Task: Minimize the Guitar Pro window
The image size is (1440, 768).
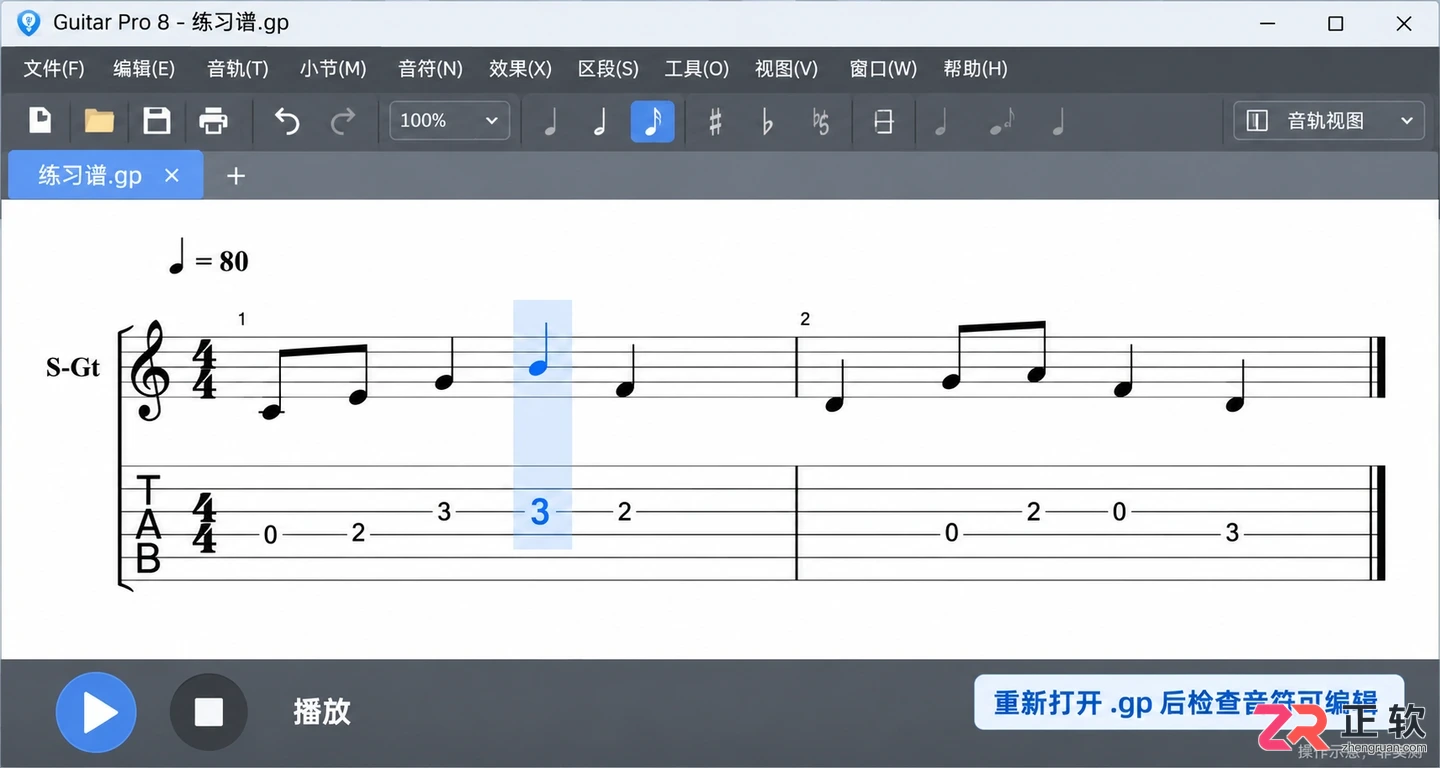Action: (x=1267, y=23)
